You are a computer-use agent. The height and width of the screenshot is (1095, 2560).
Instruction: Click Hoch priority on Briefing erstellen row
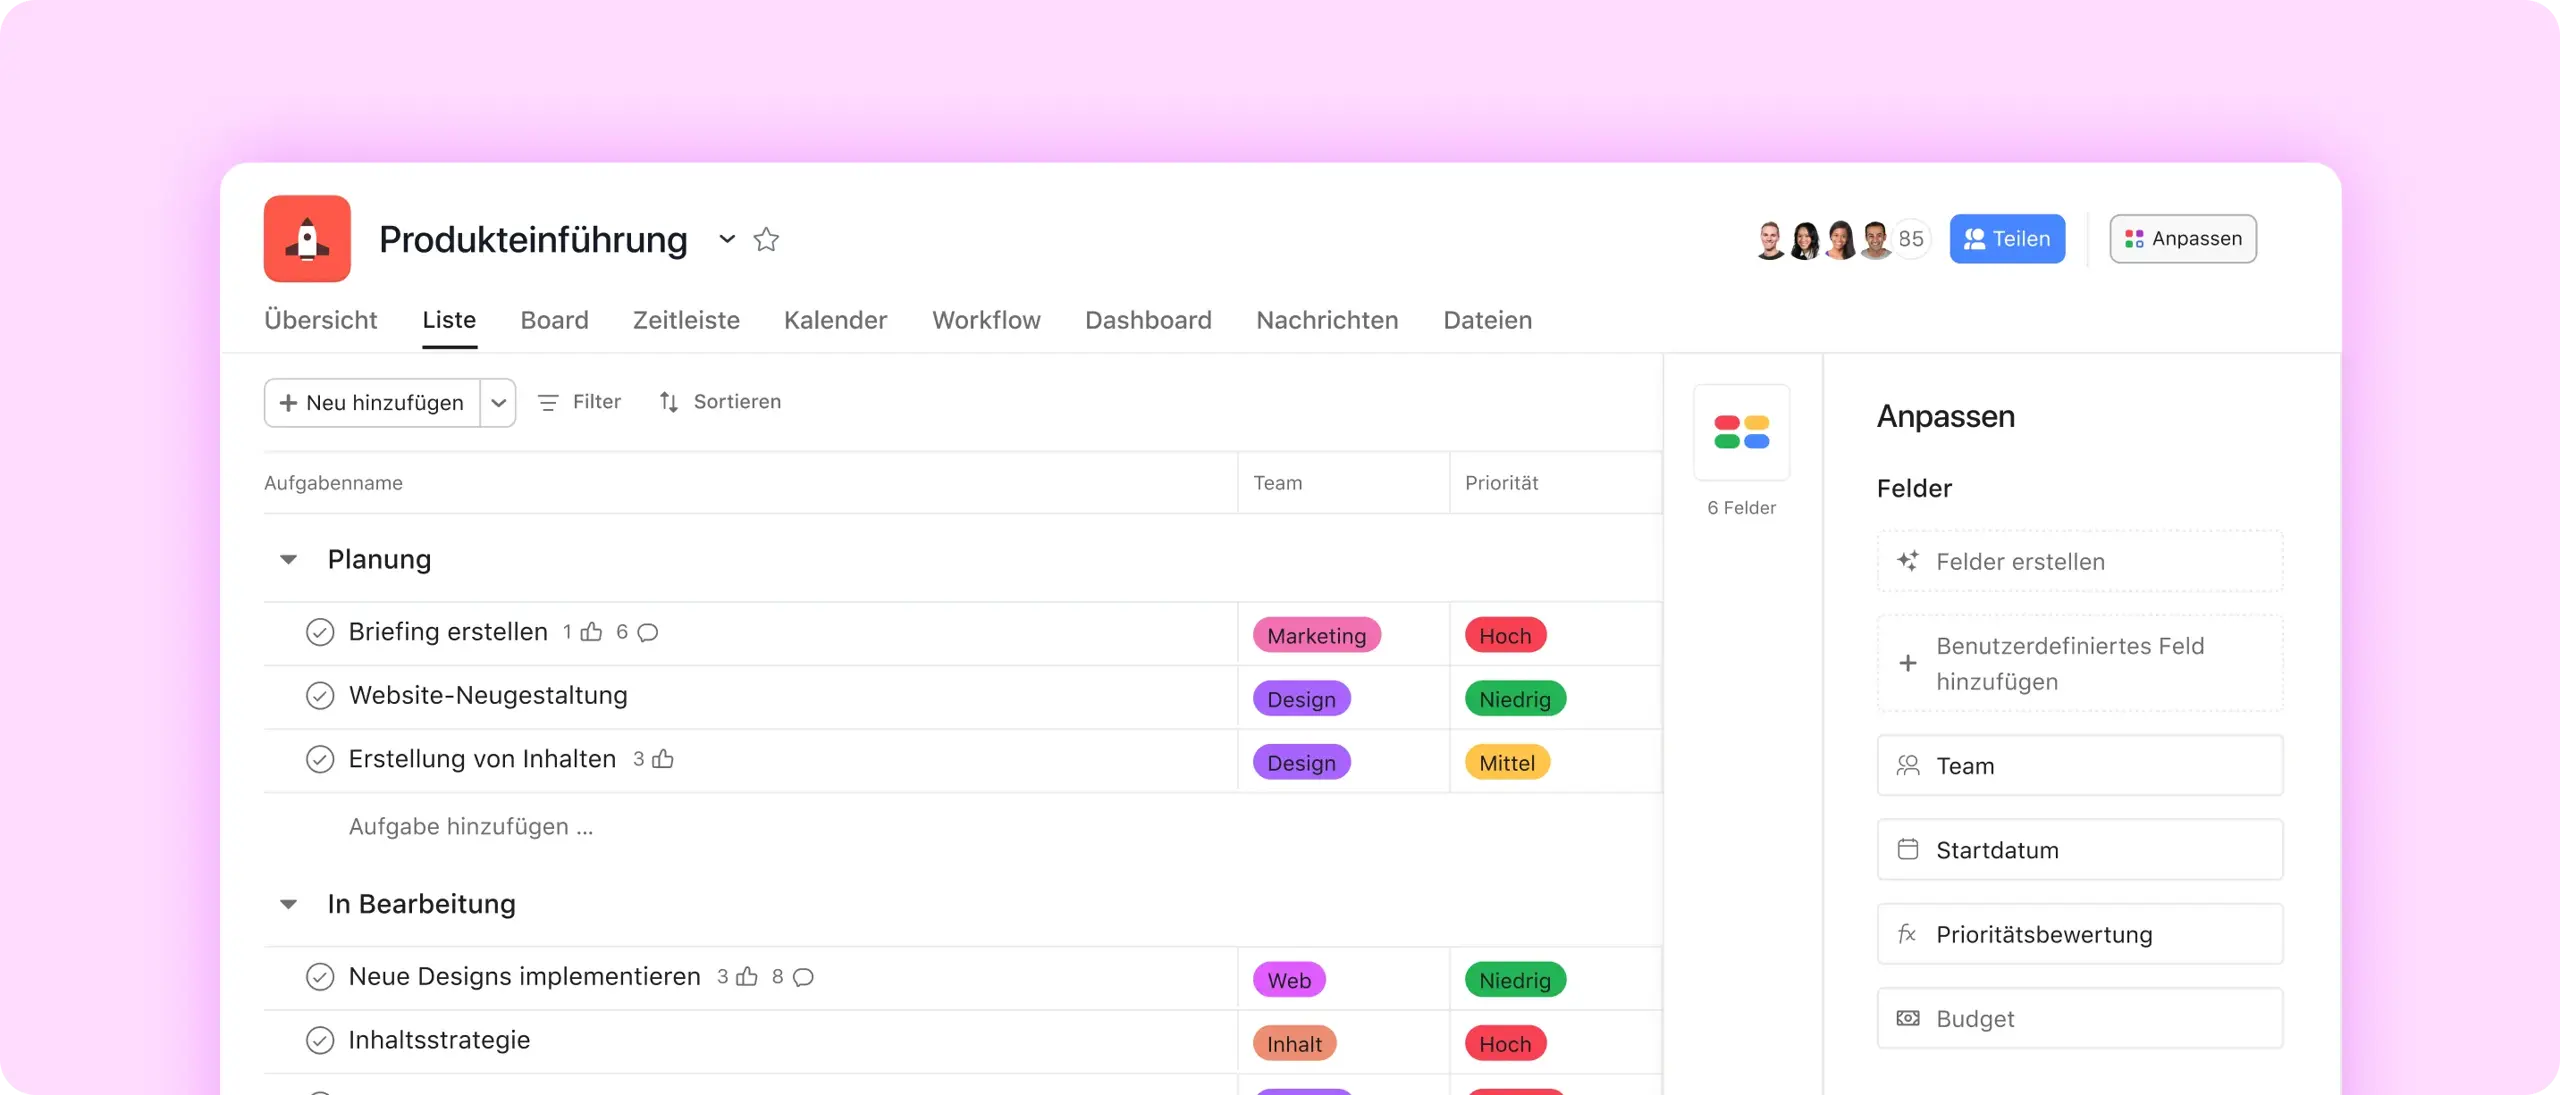1505,635
